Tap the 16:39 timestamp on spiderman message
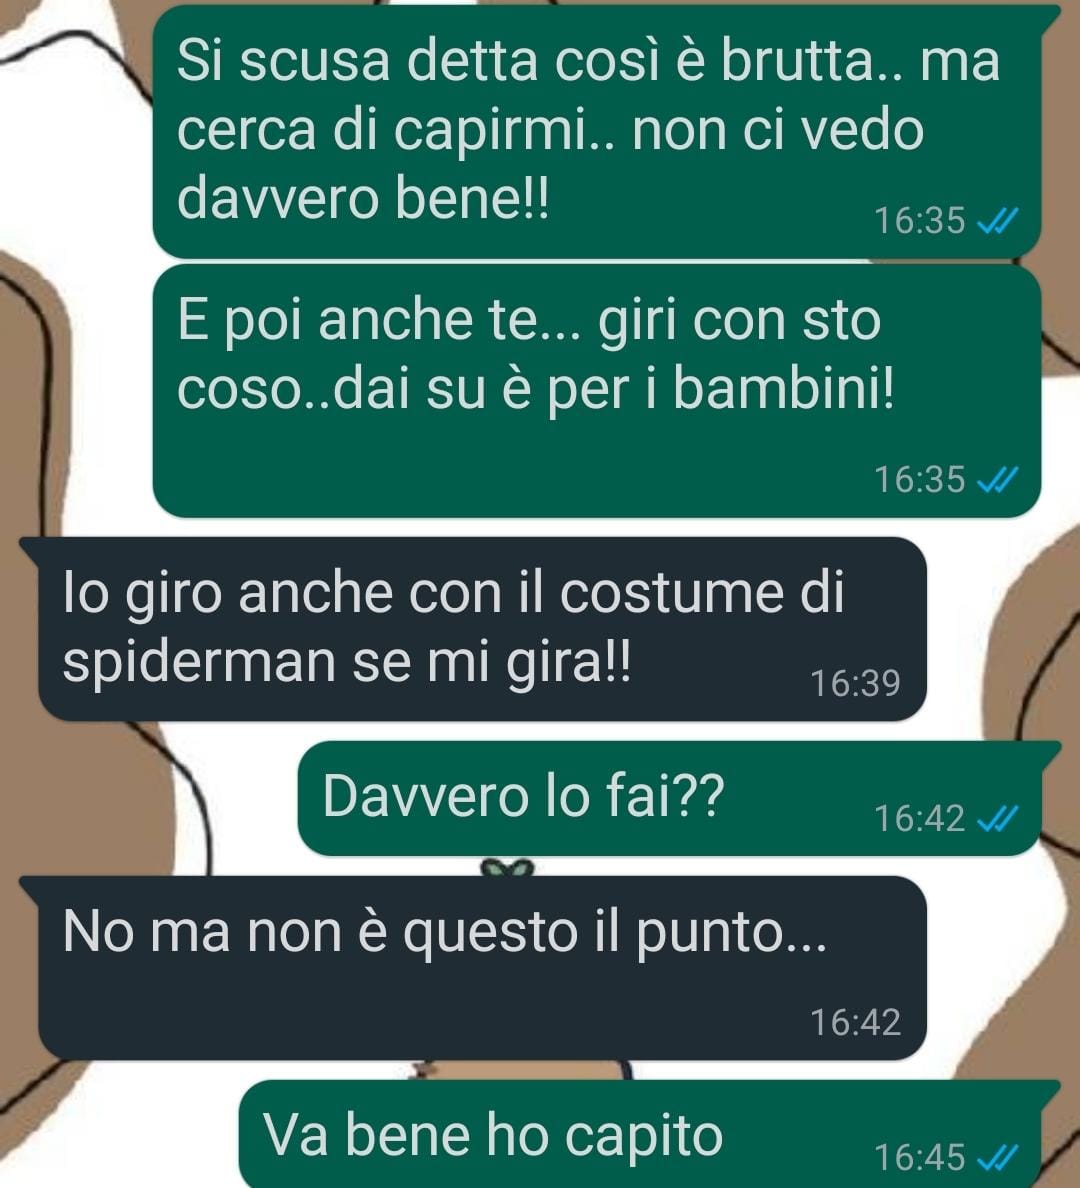The width and height of the screenshot is (1080, 1188). [x=856, y=683]
